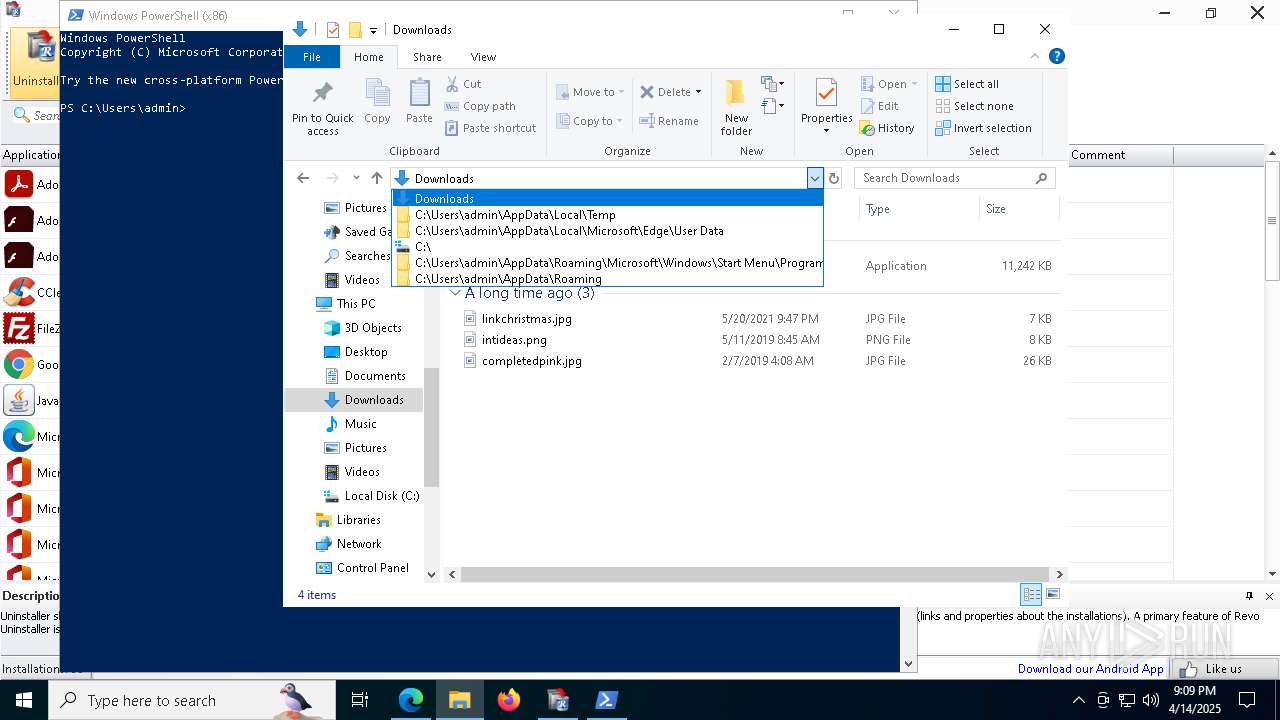Screen dimensions: 1280x720
Task: Select Local Disk (C:) in navigation pane
Action: click(x=381, y=496)
